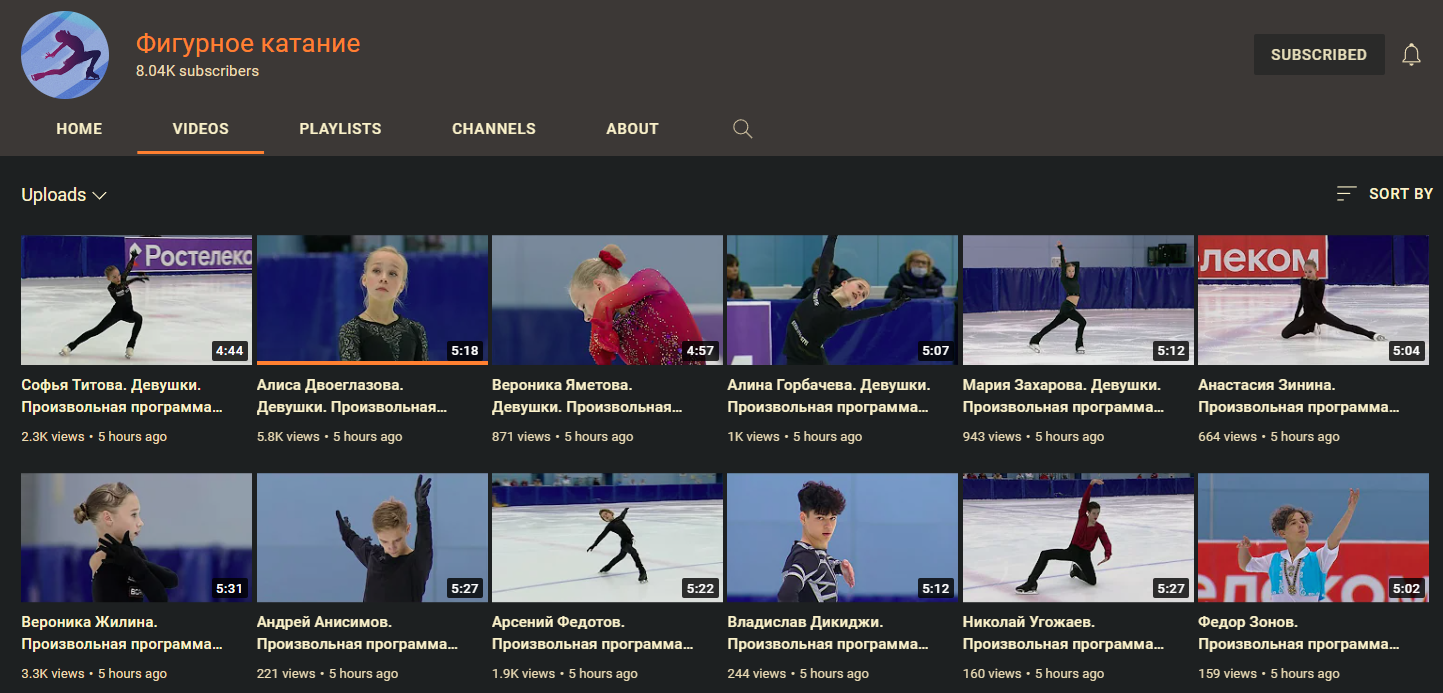Open the Владислав Дикиджи video title link
The width and height of the screenshot is (1443, 693).
point(826,633)
